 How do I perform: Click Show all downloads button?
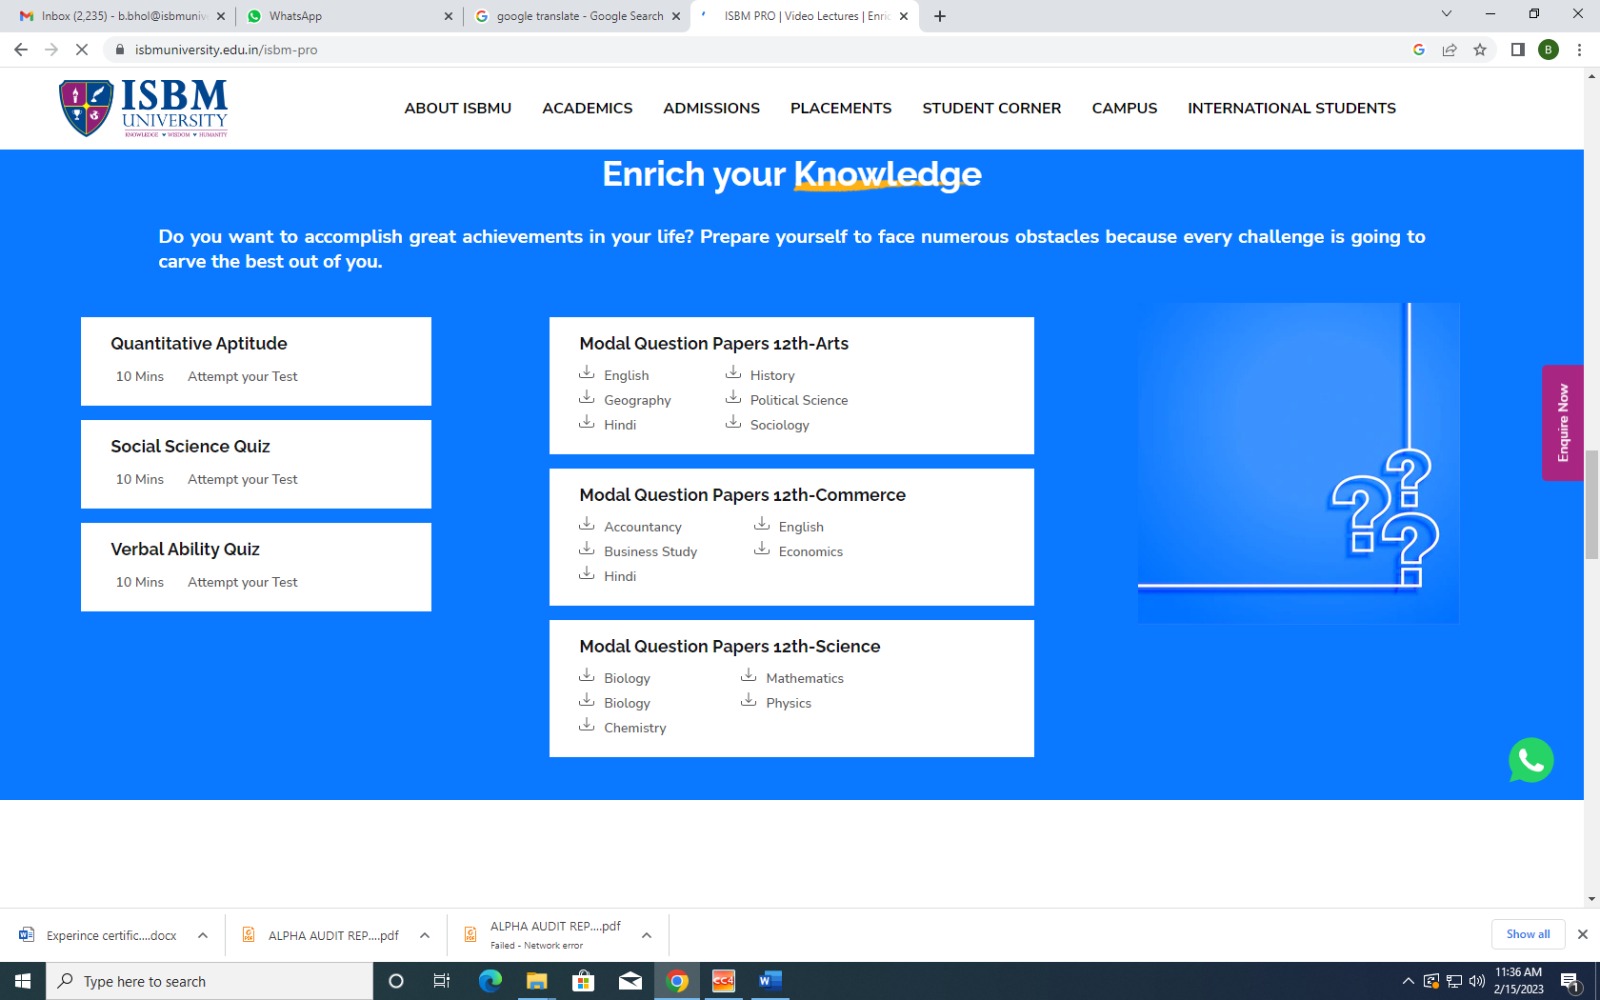1528,934
